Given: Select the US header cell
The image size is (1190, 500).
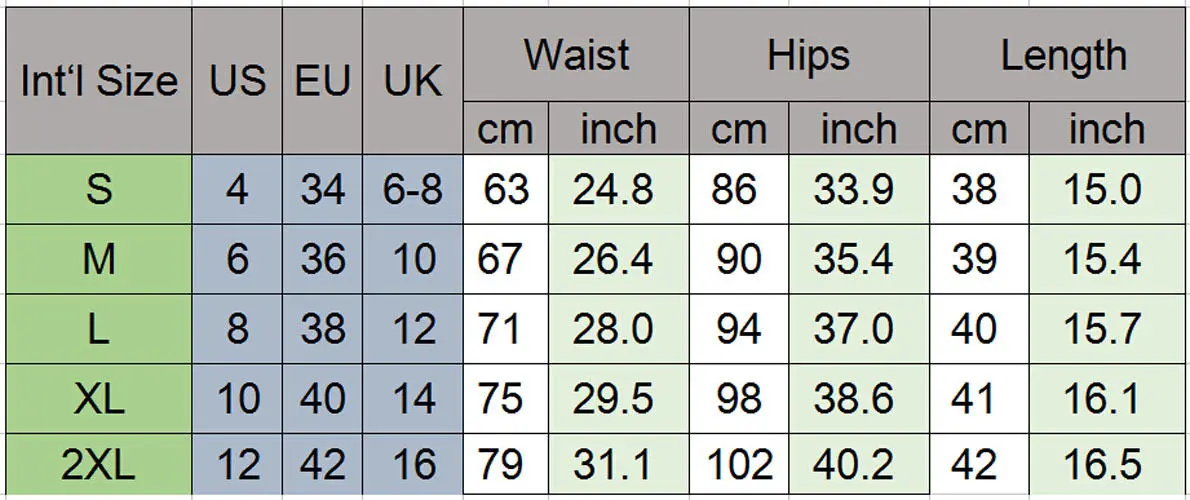Looking at the screenshot, I should tap(237, 81).
